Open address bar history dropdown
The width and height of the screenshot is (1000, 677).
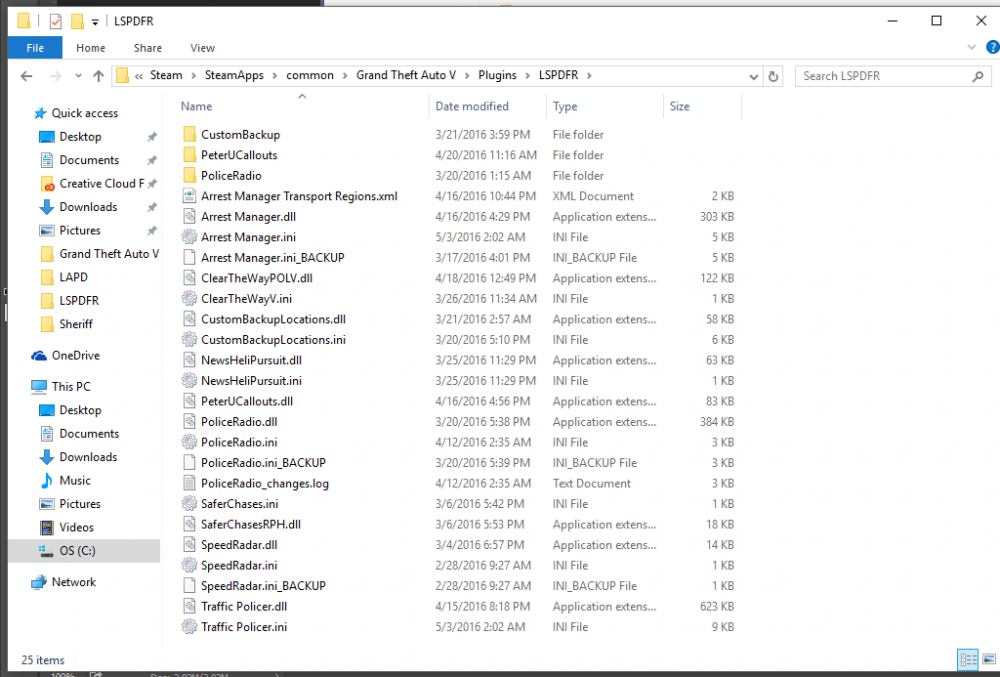click(x=753, y=76)
